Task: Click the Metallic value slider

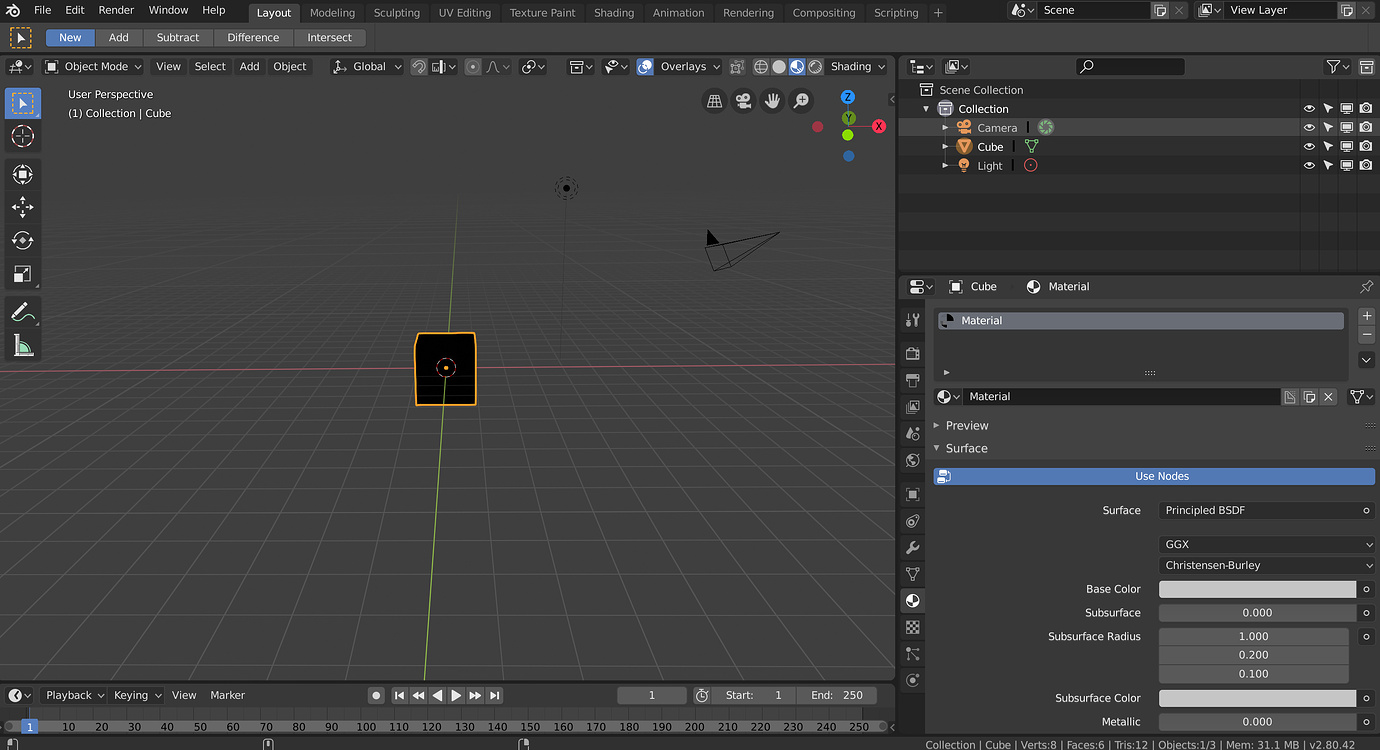Action: coord(1258,722)
